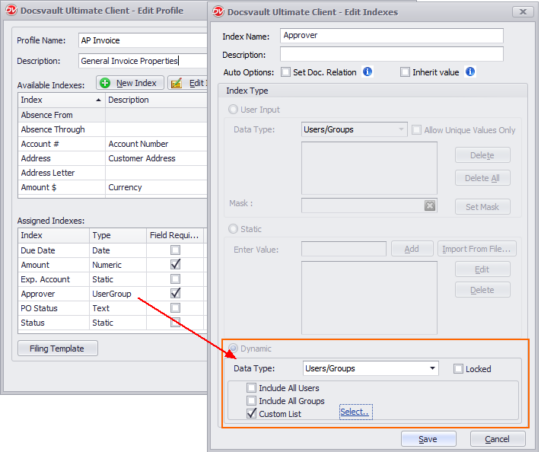Image resolution: width=541 pixels, height=452 pixels.
Task: Click the Inherit value info icon
Action: [x=470, y=72]
